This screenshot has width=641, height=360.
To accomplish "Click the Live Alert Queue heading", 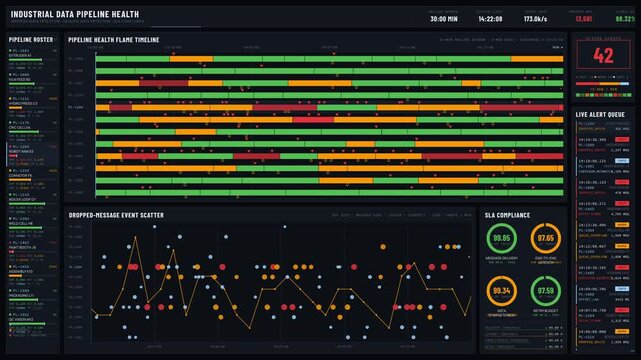I will tap(600, 114).
